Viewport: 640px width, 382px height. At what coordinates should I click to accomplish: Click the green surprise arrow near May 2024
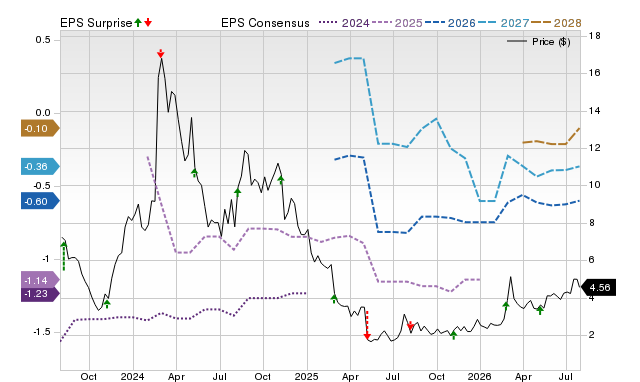click(194, 173)
